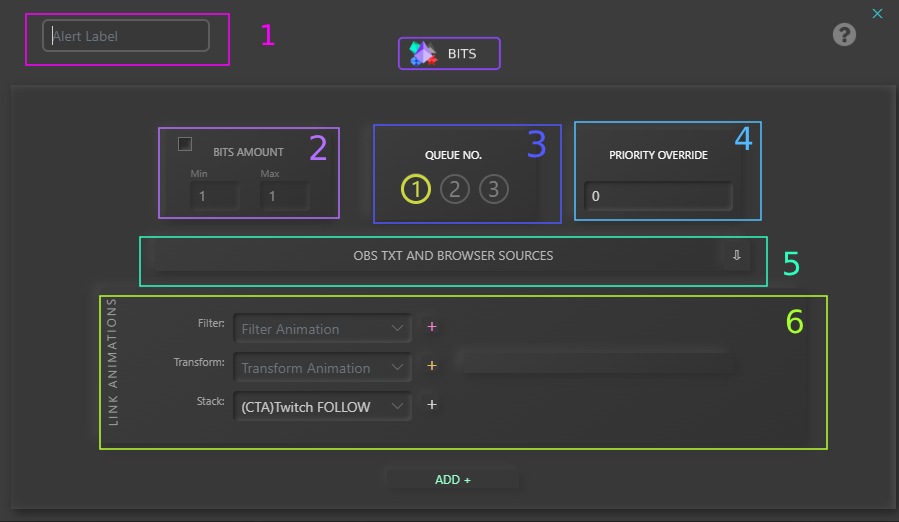Screen dimensions: 899x522
Task: Close the dialog with the X icon
Action: 877,13
